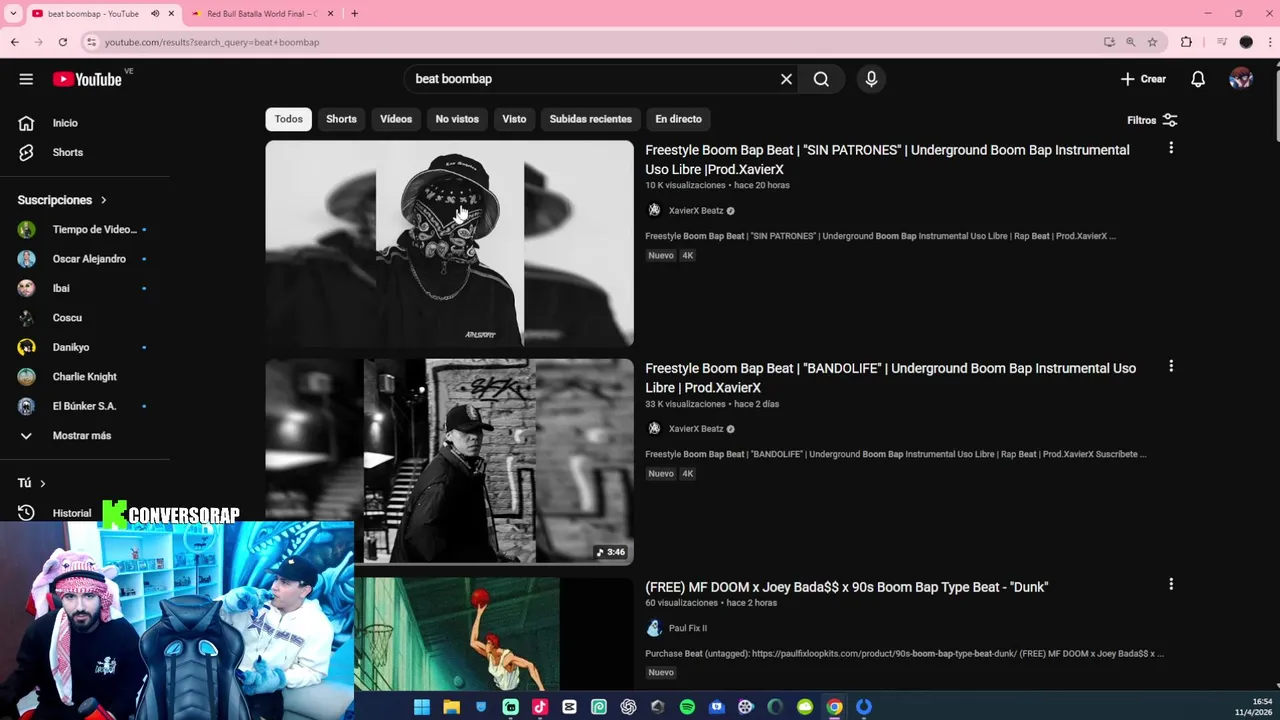Play the SIN PATRONES thumbnail
The height and width of the screenshot is (720, 1280).
click(x=449, y=243)
